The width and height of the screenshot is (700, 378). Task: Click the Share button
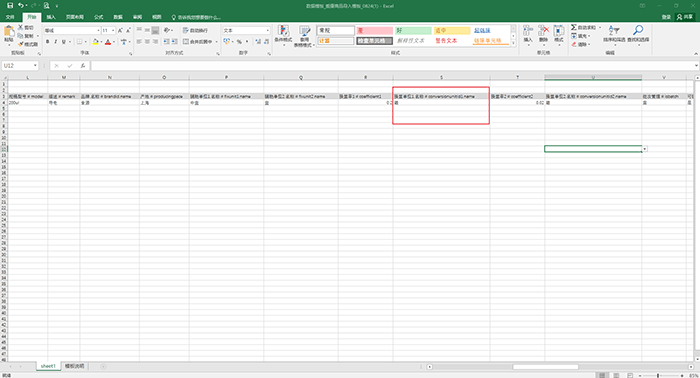pyautogui.click(x=684, y=17)
